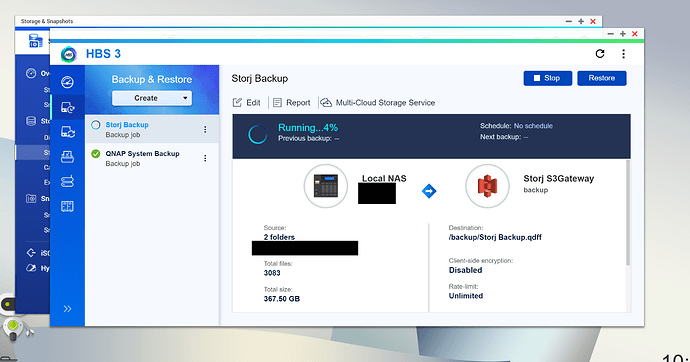Click the Local NAS device icon
690x362 pixels.
[x=326, y=186]
